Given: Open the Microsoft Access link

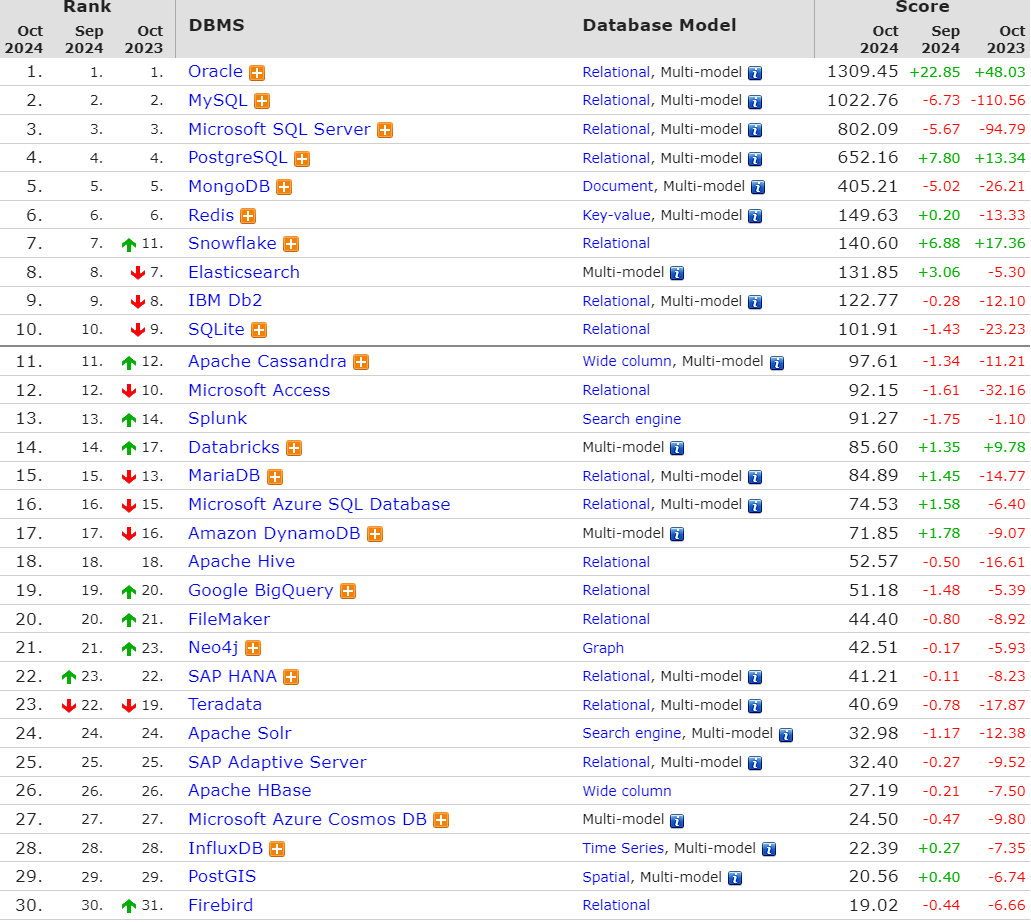Looking at the screenshot, I should click(x=259, y=391).
